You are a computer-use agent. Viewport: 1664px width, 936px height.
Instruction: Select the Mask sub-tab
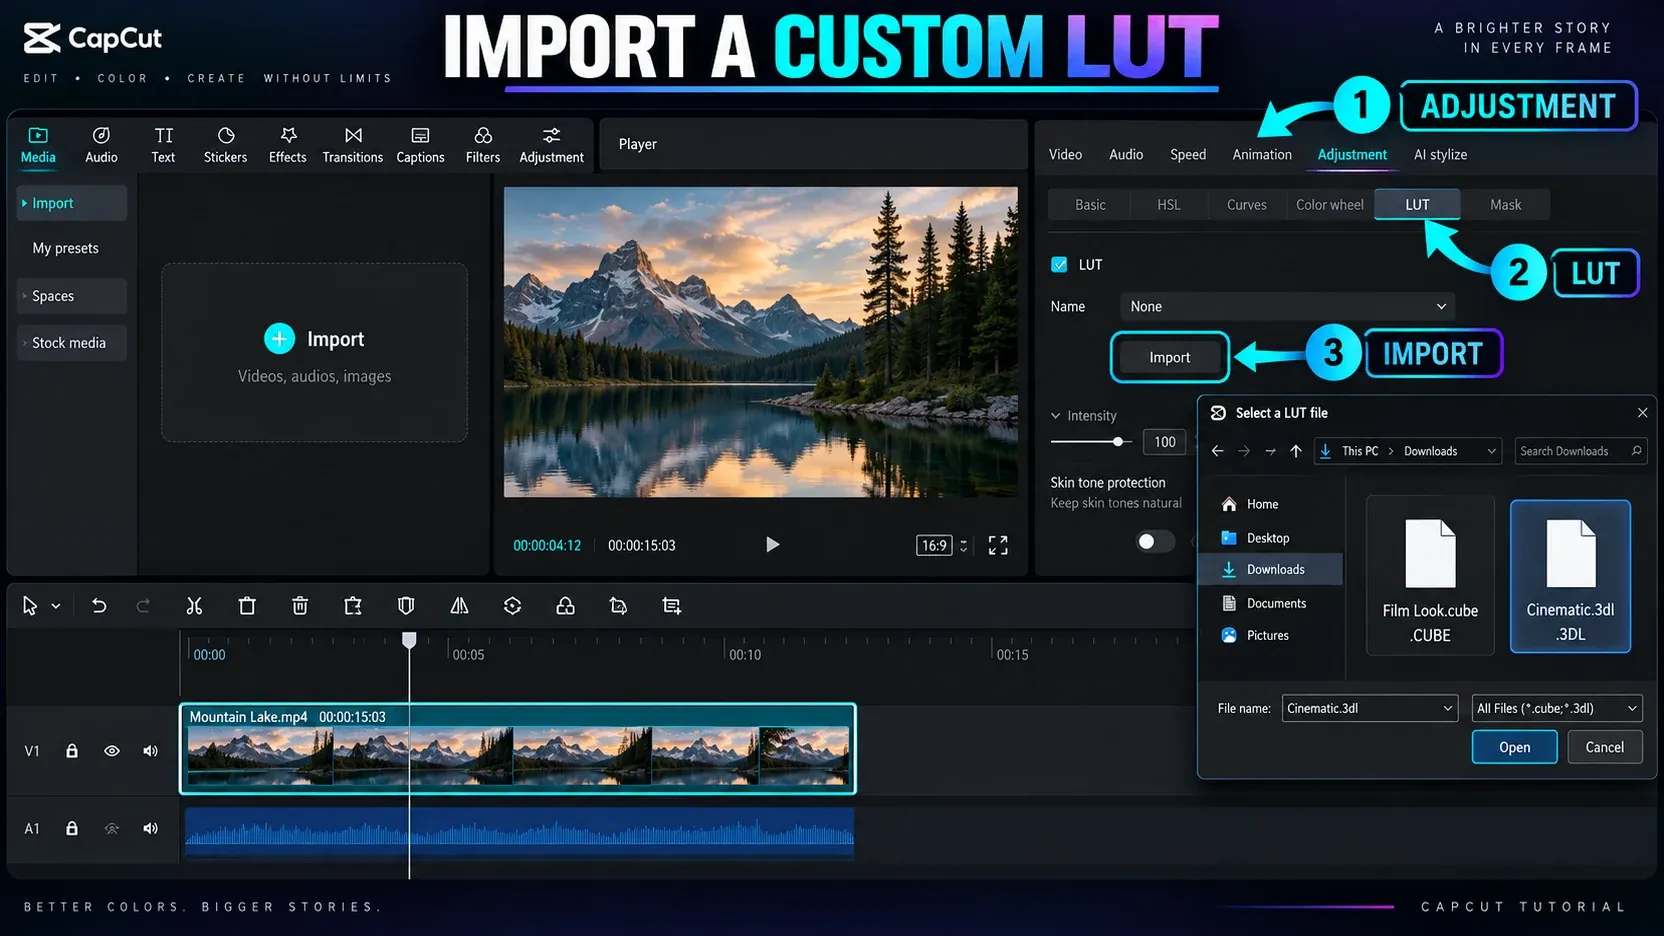click(1505, 205)
